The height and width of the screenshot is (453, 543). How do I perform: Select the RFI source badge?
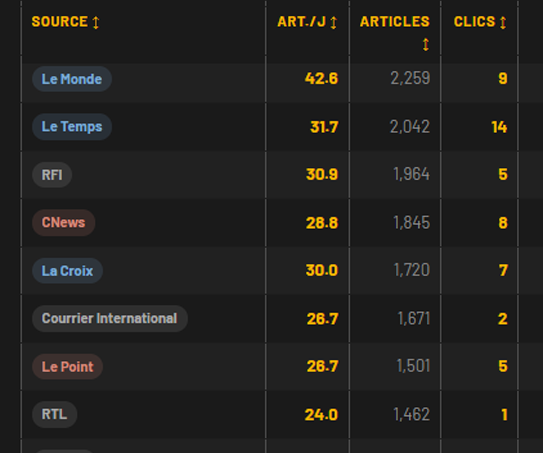click(x=52, y=175)
